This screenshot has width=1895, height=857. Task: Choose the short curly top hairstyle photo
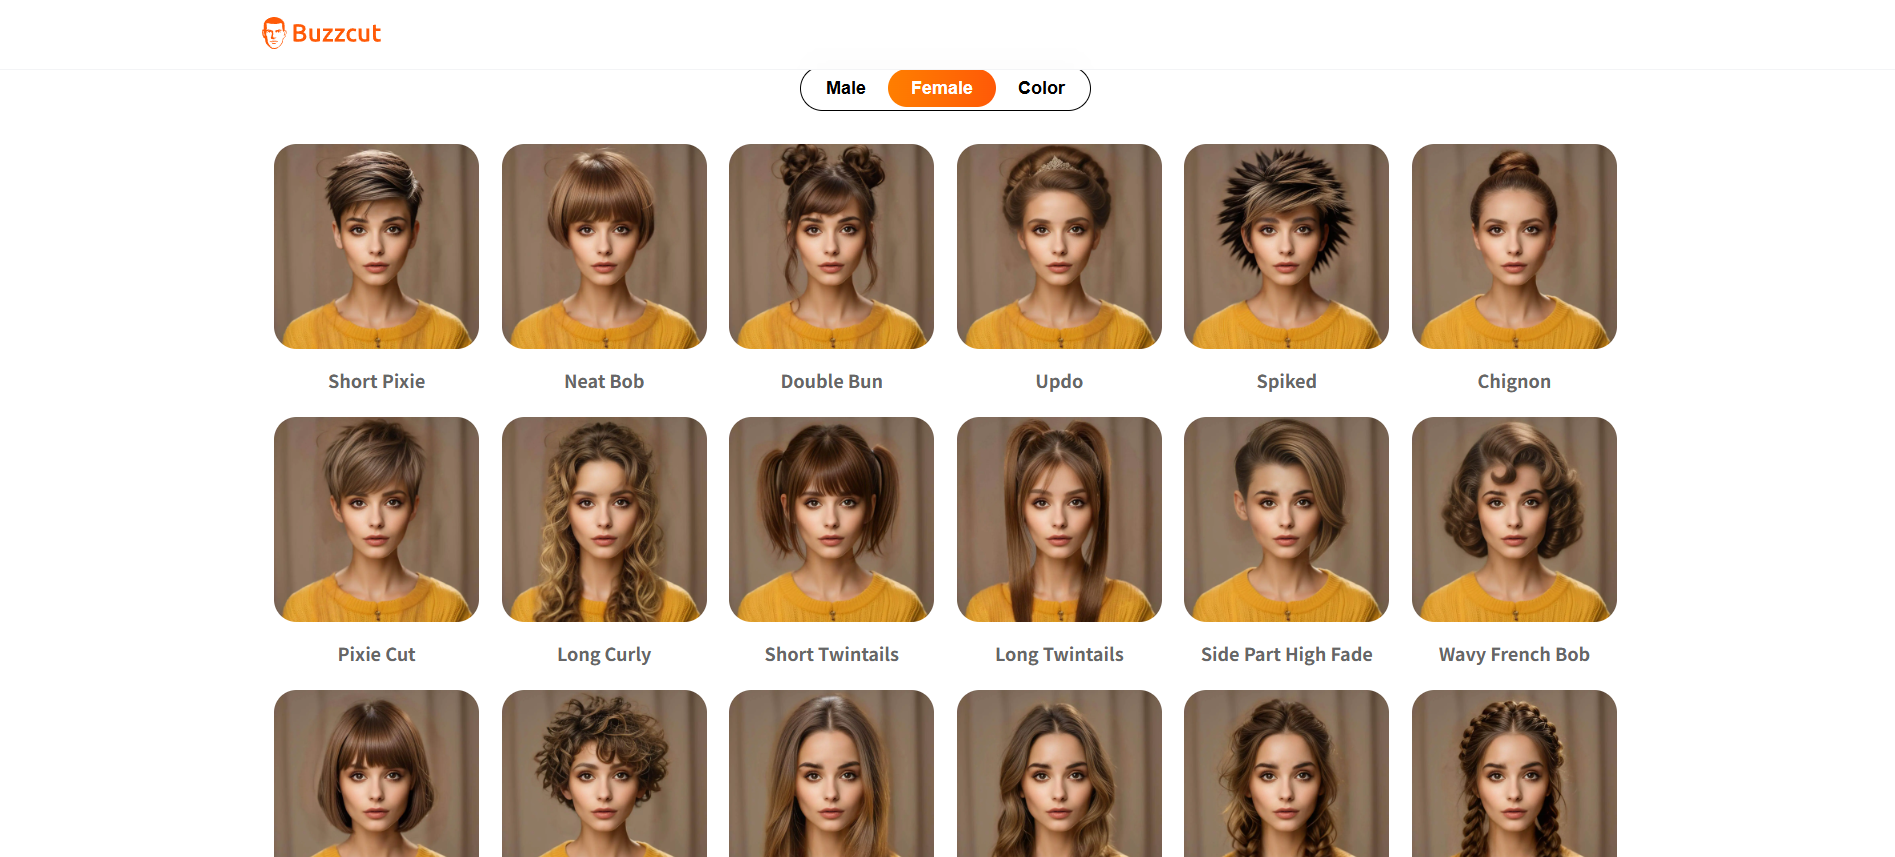pyautogui.click(x=604, y=773)
